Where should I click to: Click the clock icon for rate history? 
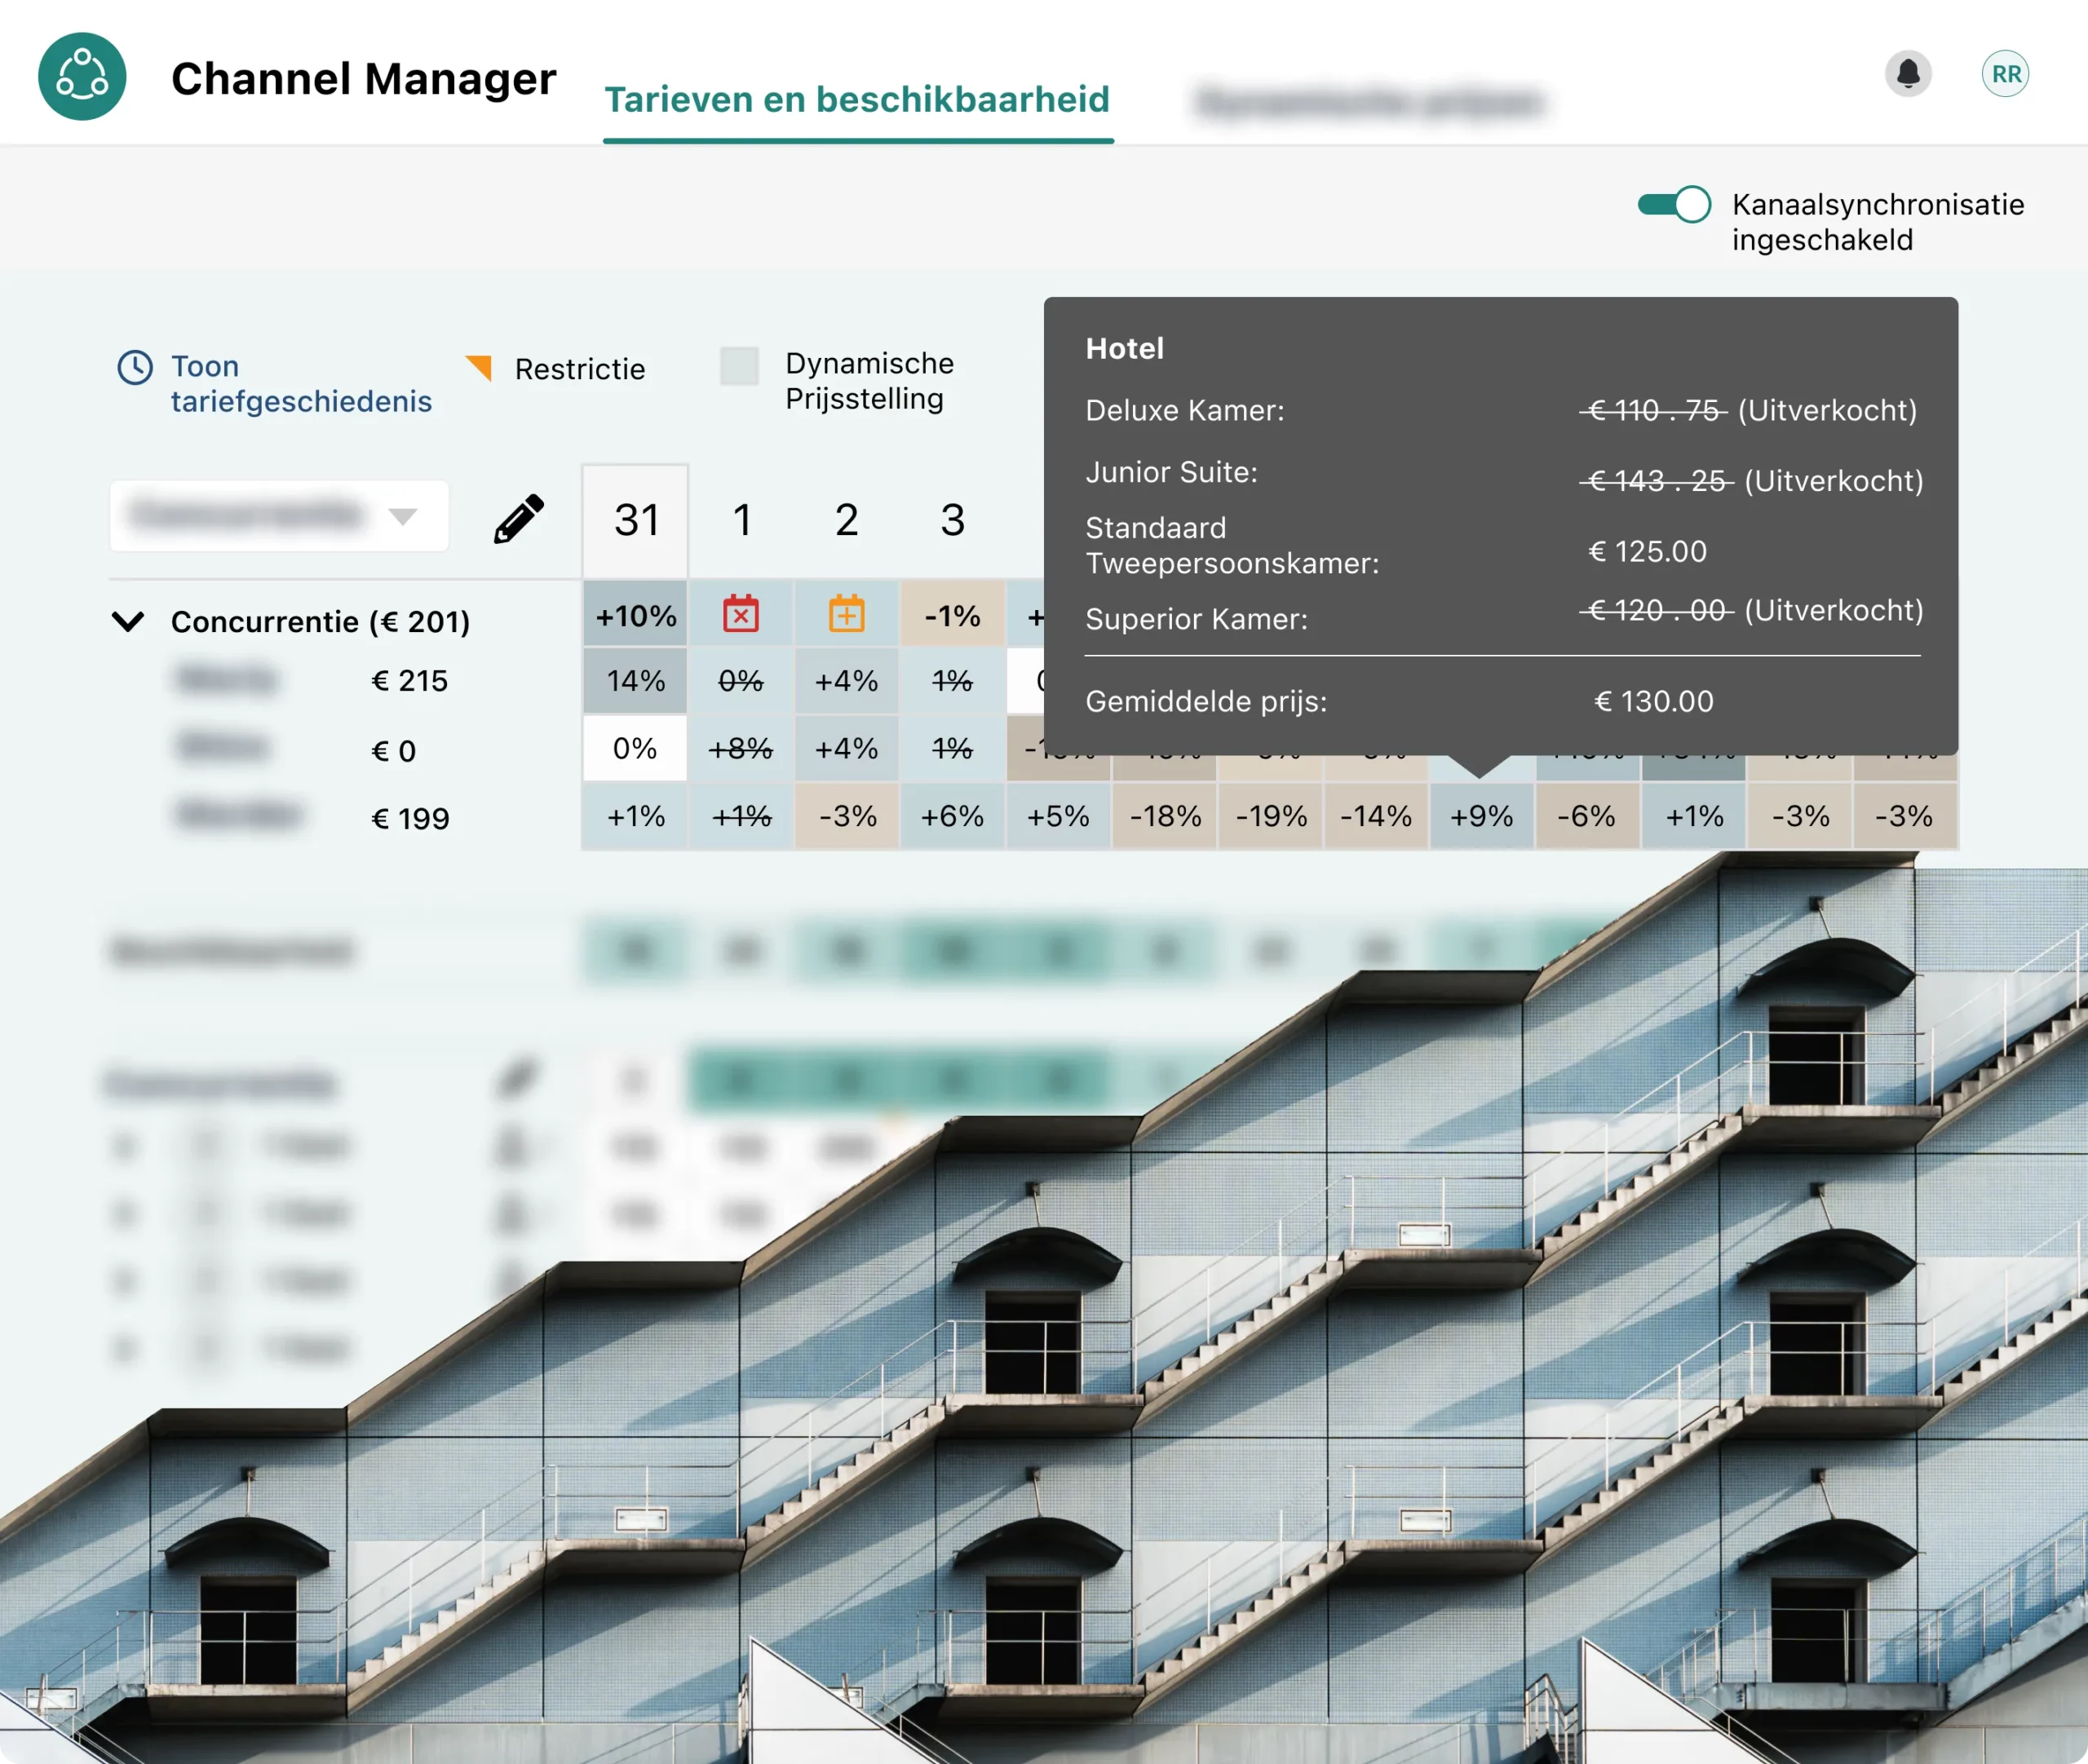click(x=135, y=367)
